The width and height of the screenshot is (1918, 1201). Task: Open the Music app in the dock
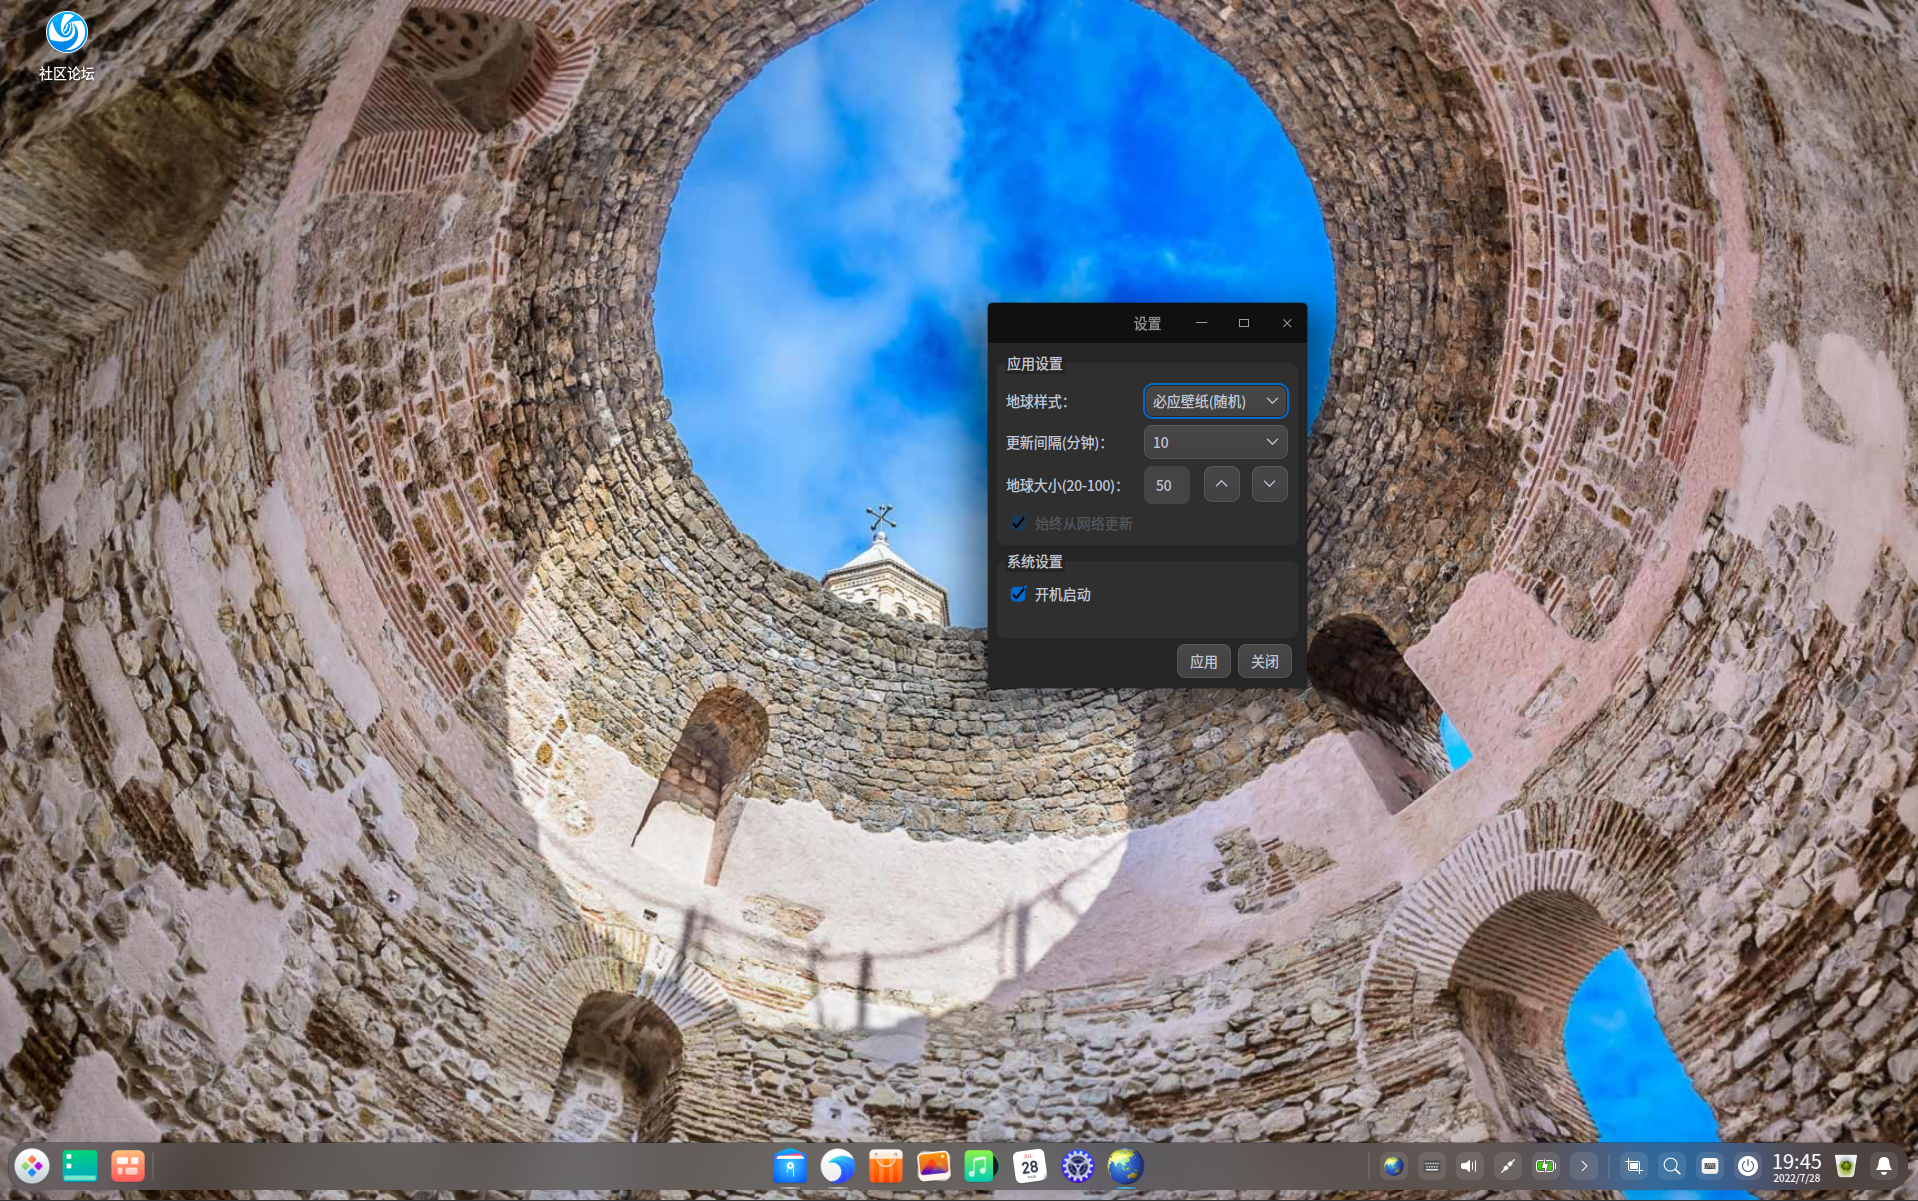980,1166
